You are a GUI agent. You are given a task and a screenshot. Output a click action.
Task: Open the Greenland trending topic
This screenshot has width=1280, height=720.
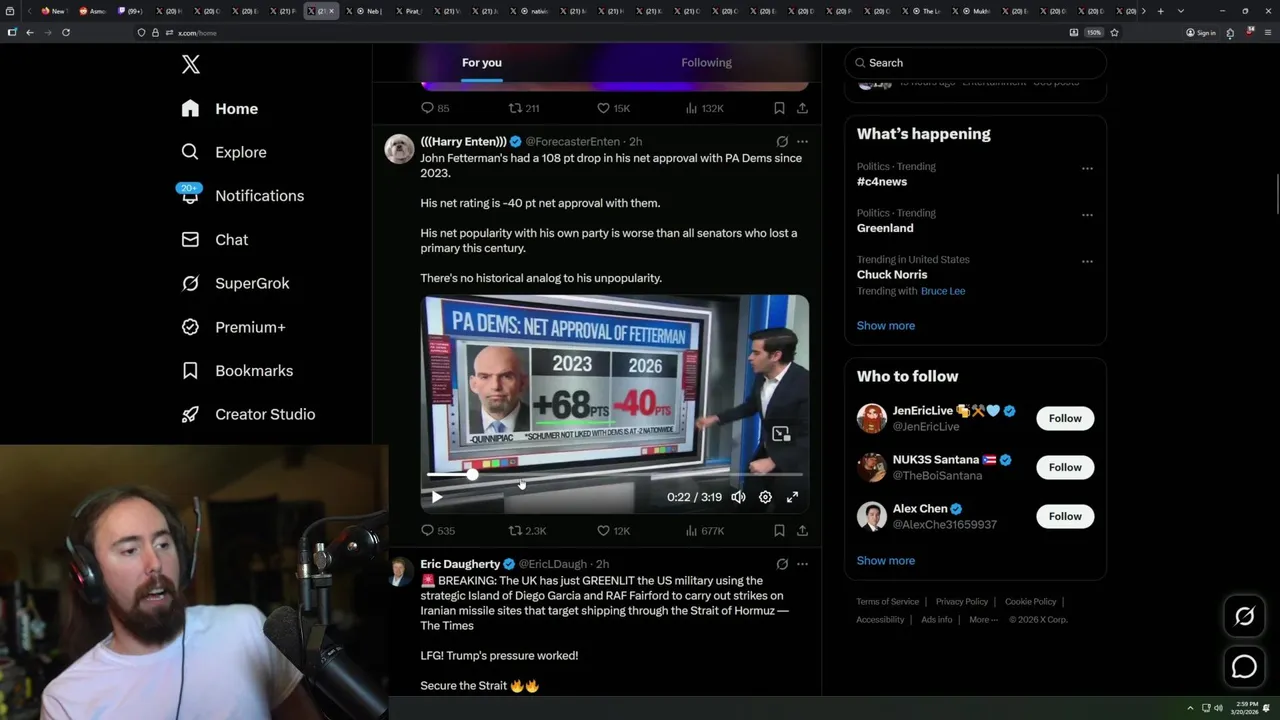click(885, 228)
